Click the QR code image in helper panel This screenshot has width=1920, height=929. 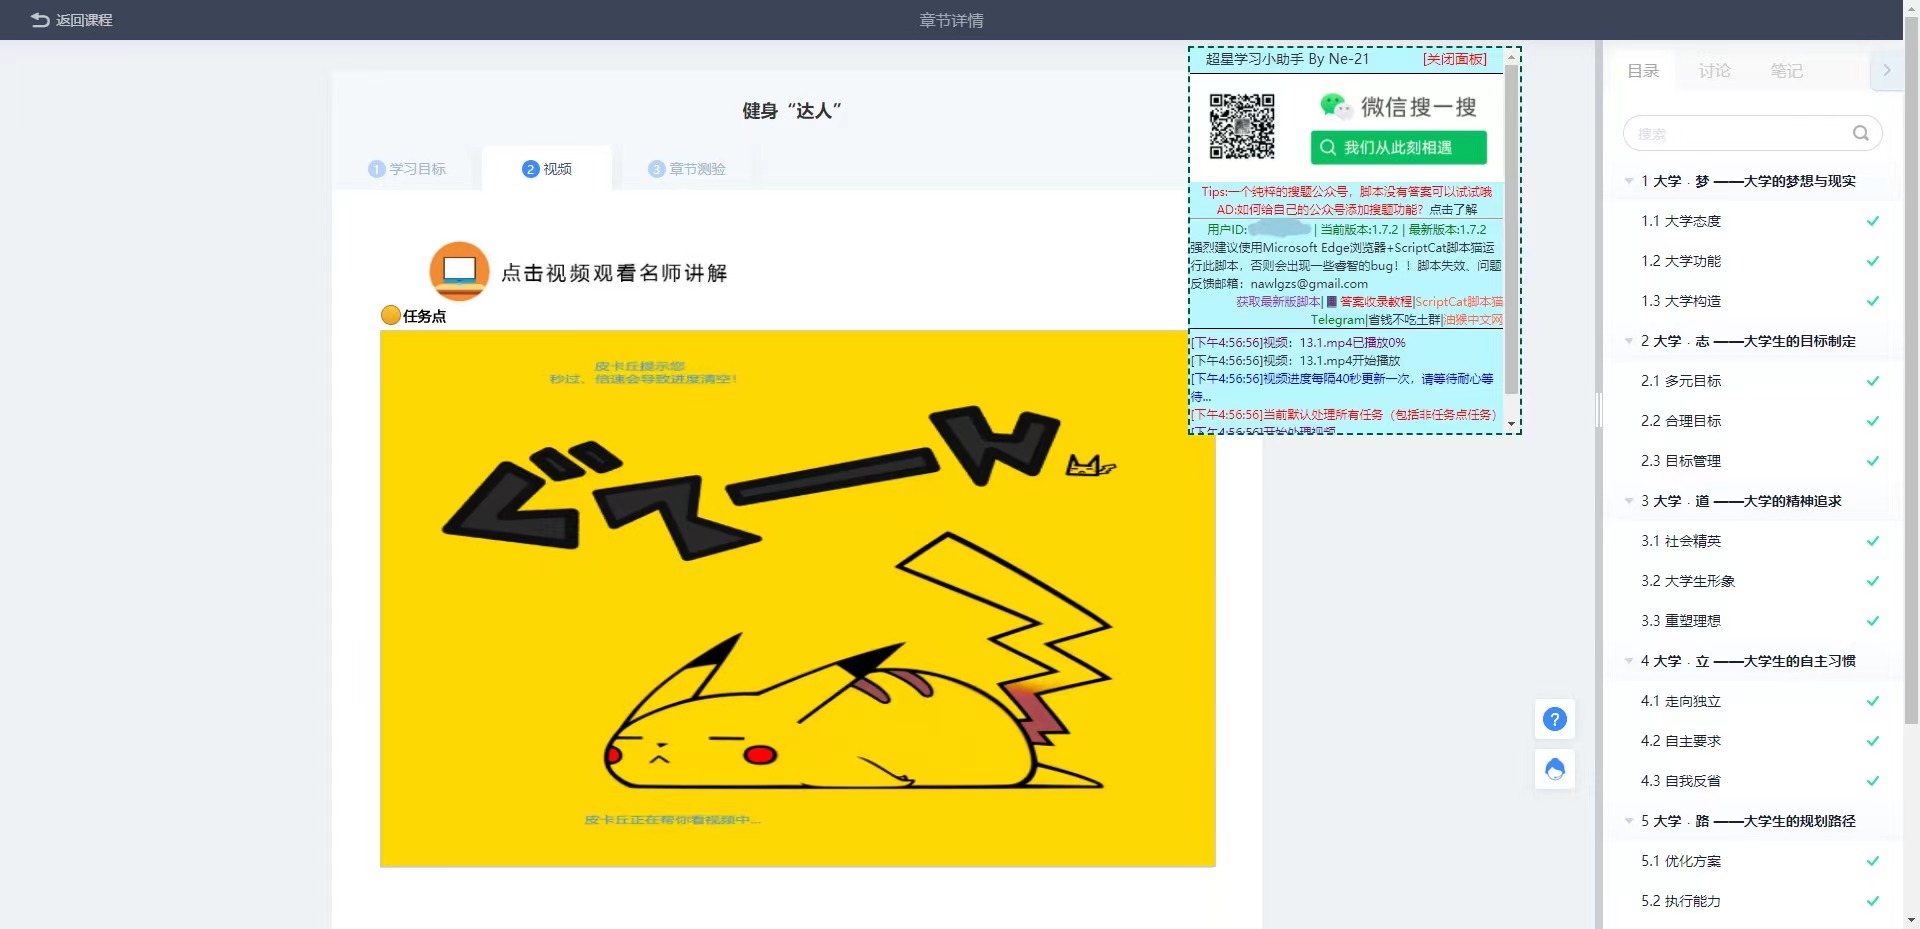[1241, 127]
